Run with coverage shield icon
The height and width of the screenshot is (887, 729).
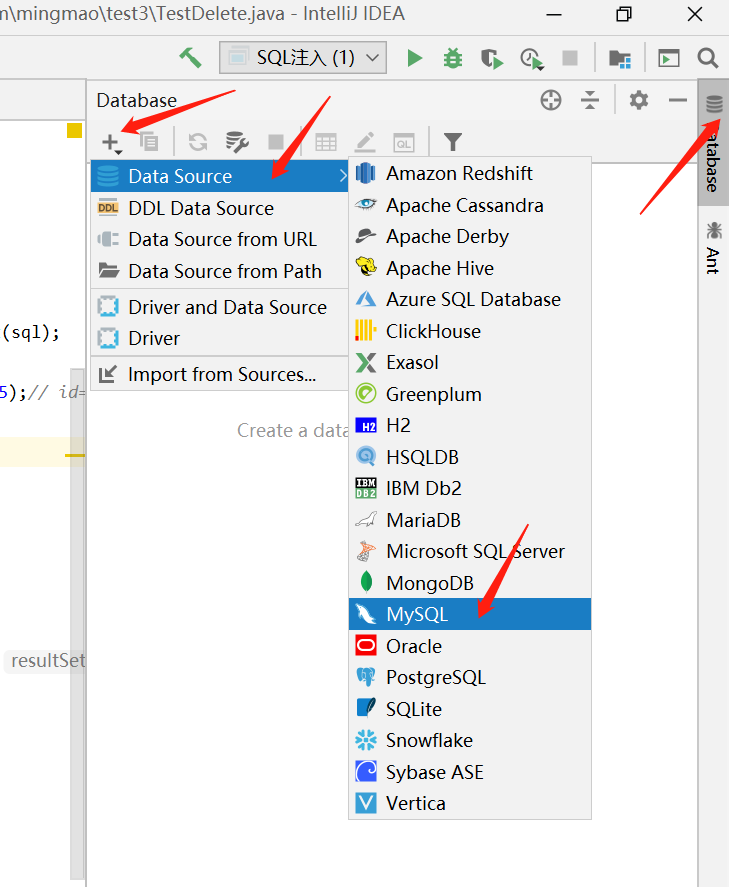coord(491,58)
